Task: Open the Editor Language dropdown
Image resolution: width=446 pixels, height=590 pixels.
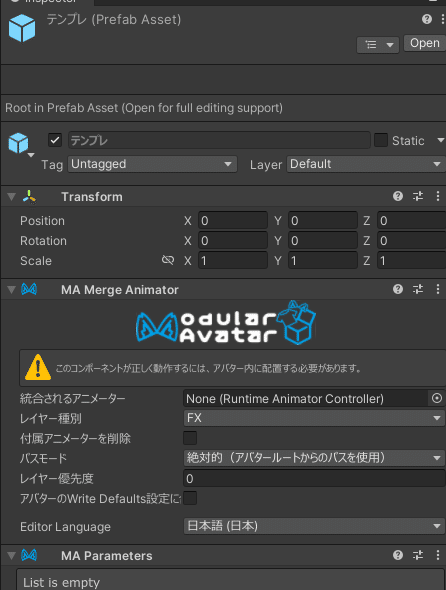Action: [314, 526]
